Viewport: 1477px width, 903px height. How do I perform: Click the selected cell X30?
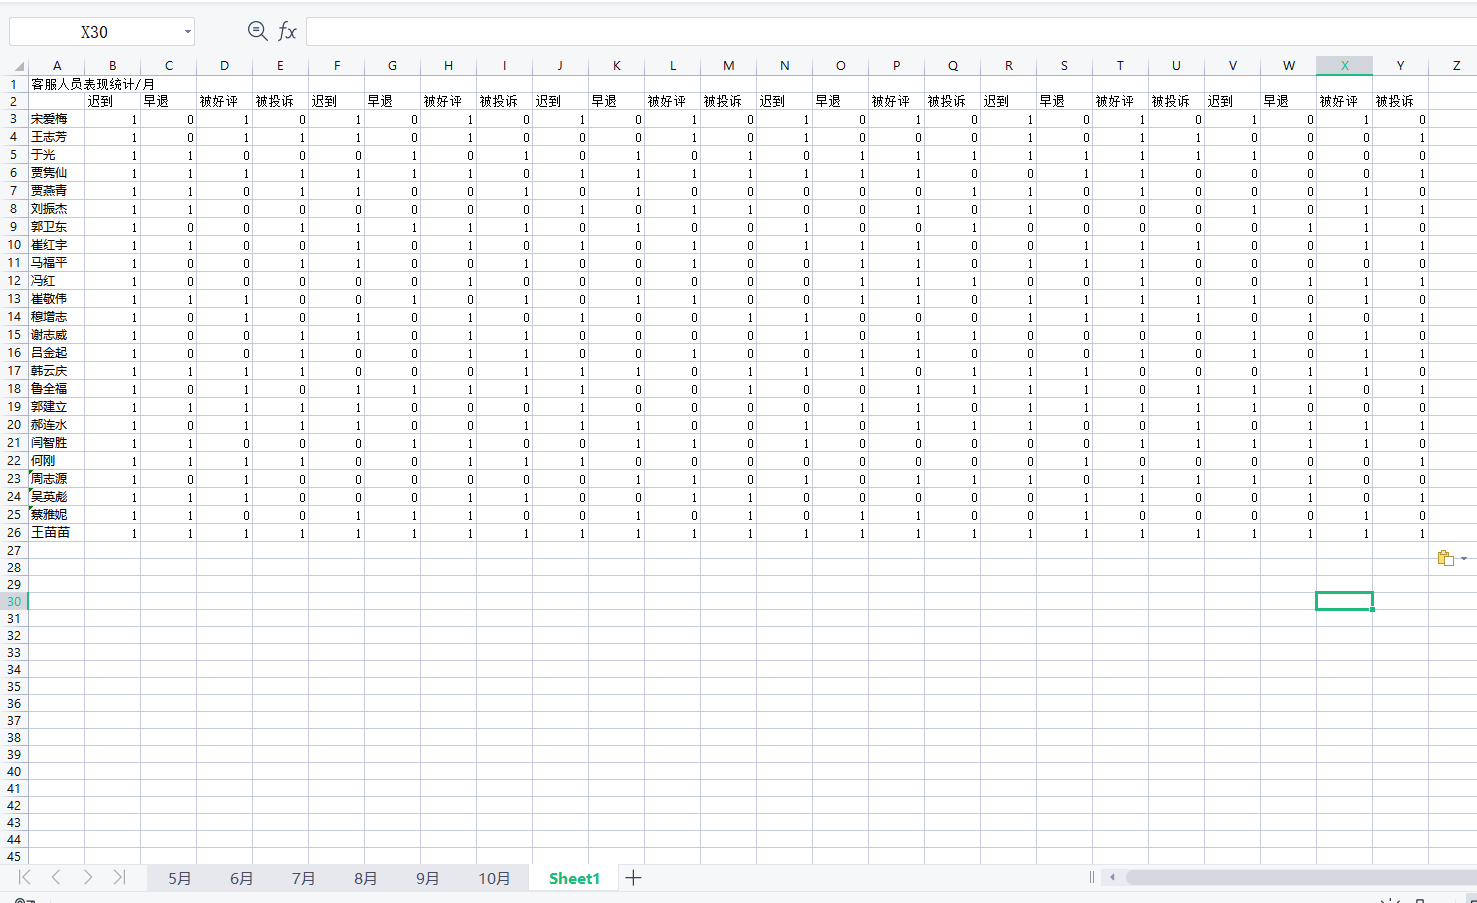[x=1344, y=601]
